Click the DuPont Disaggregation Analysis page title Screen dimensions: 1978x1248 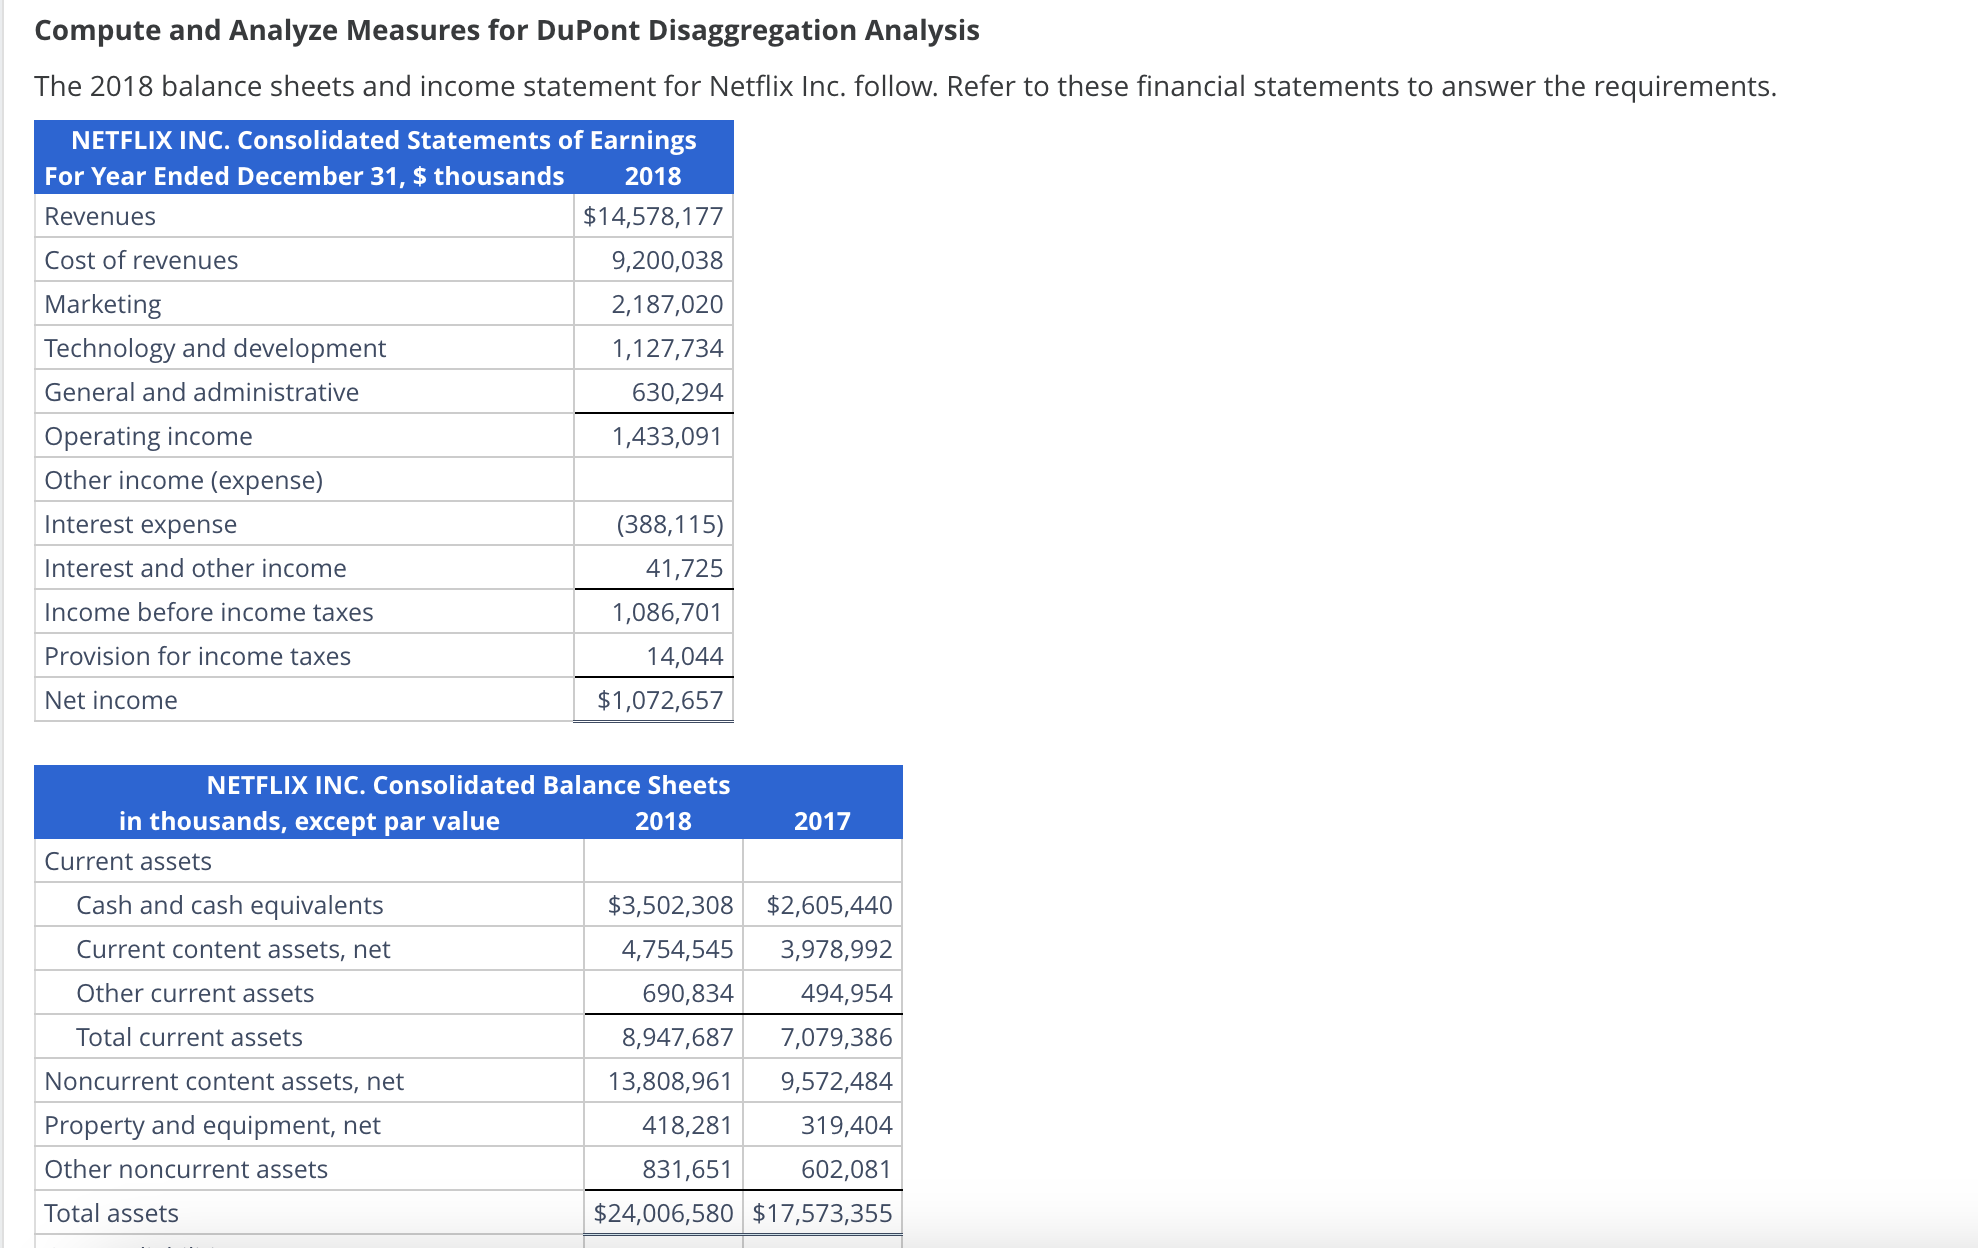point(507,30)
